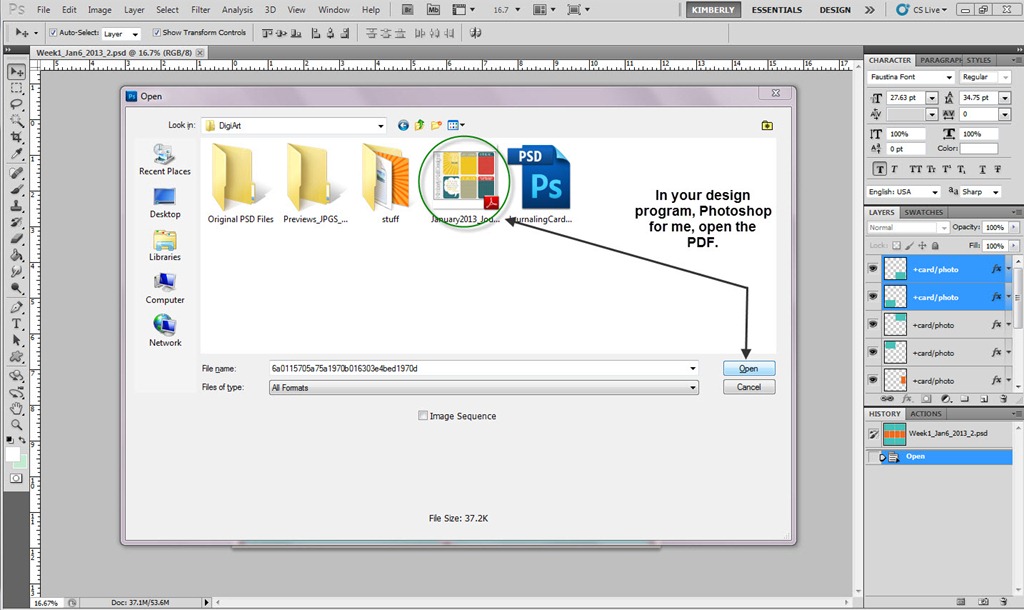Viewport: 1024px width, 610px height.
Task: Open the Files of type All Formats dropdown
Action: (x=693, y=388)
